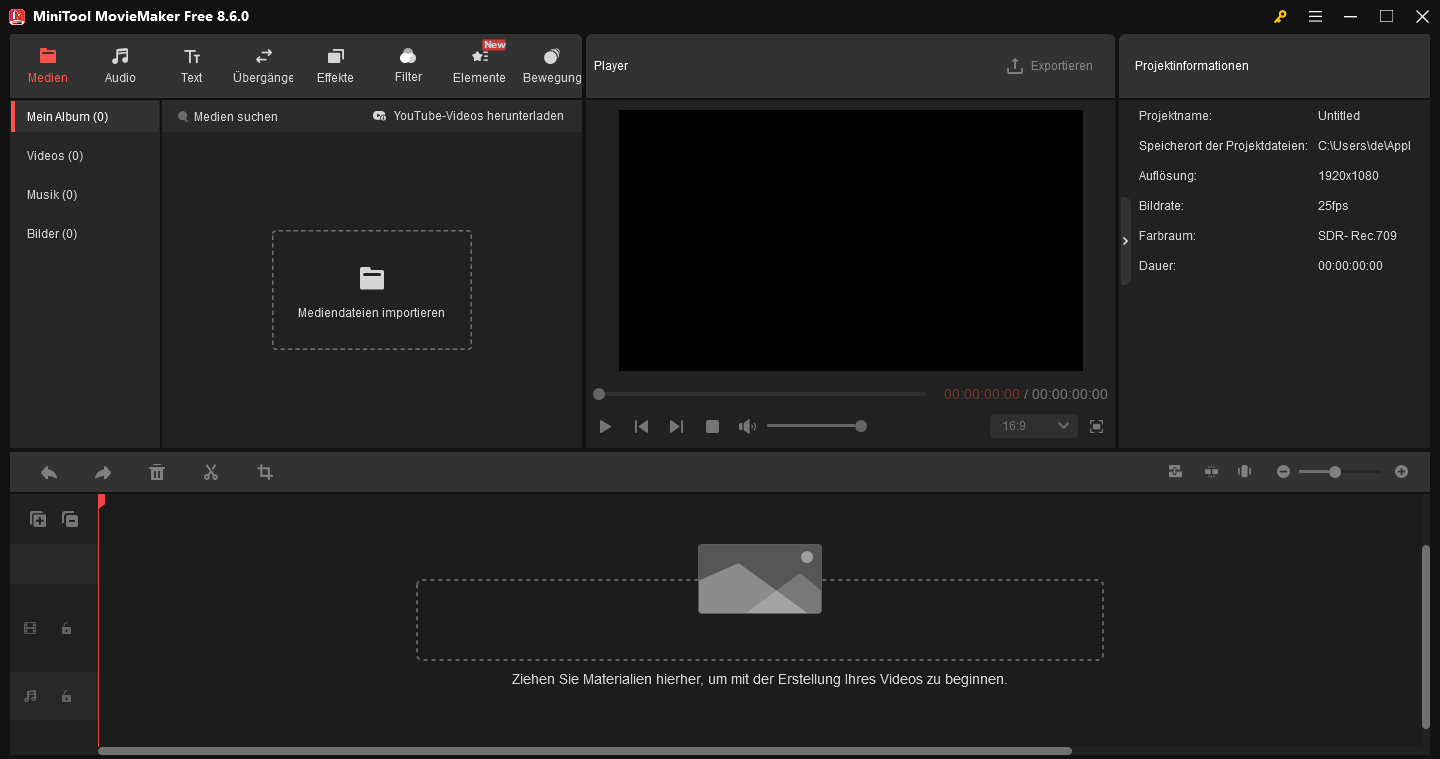This screenshot has height=759, width=1440.
Task: Select the split (scissors) tool in the timeline toolbar
Action: pos(211,471)
